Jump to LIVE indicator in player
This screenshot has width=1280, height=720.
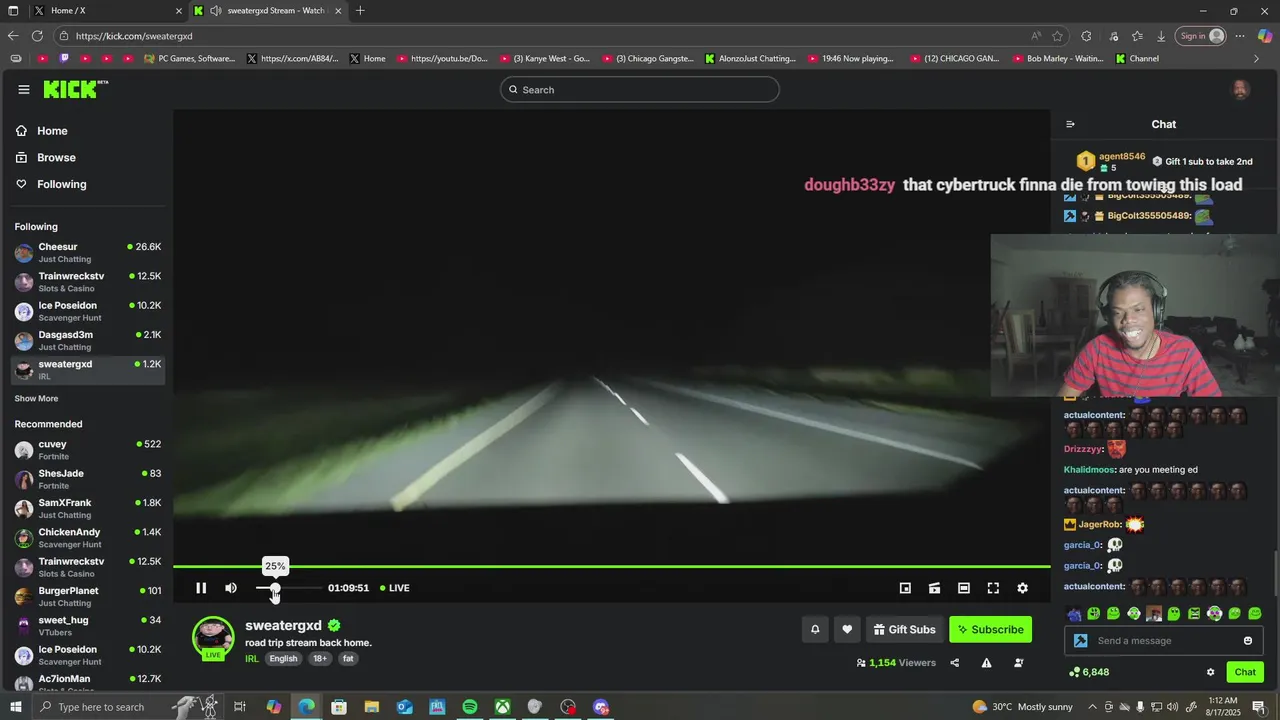(395, 588)
